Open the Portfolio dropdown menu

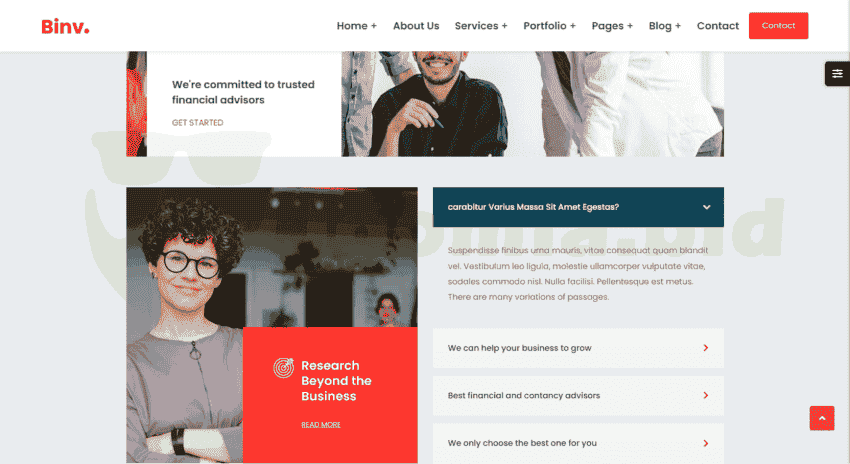point(549,26)
